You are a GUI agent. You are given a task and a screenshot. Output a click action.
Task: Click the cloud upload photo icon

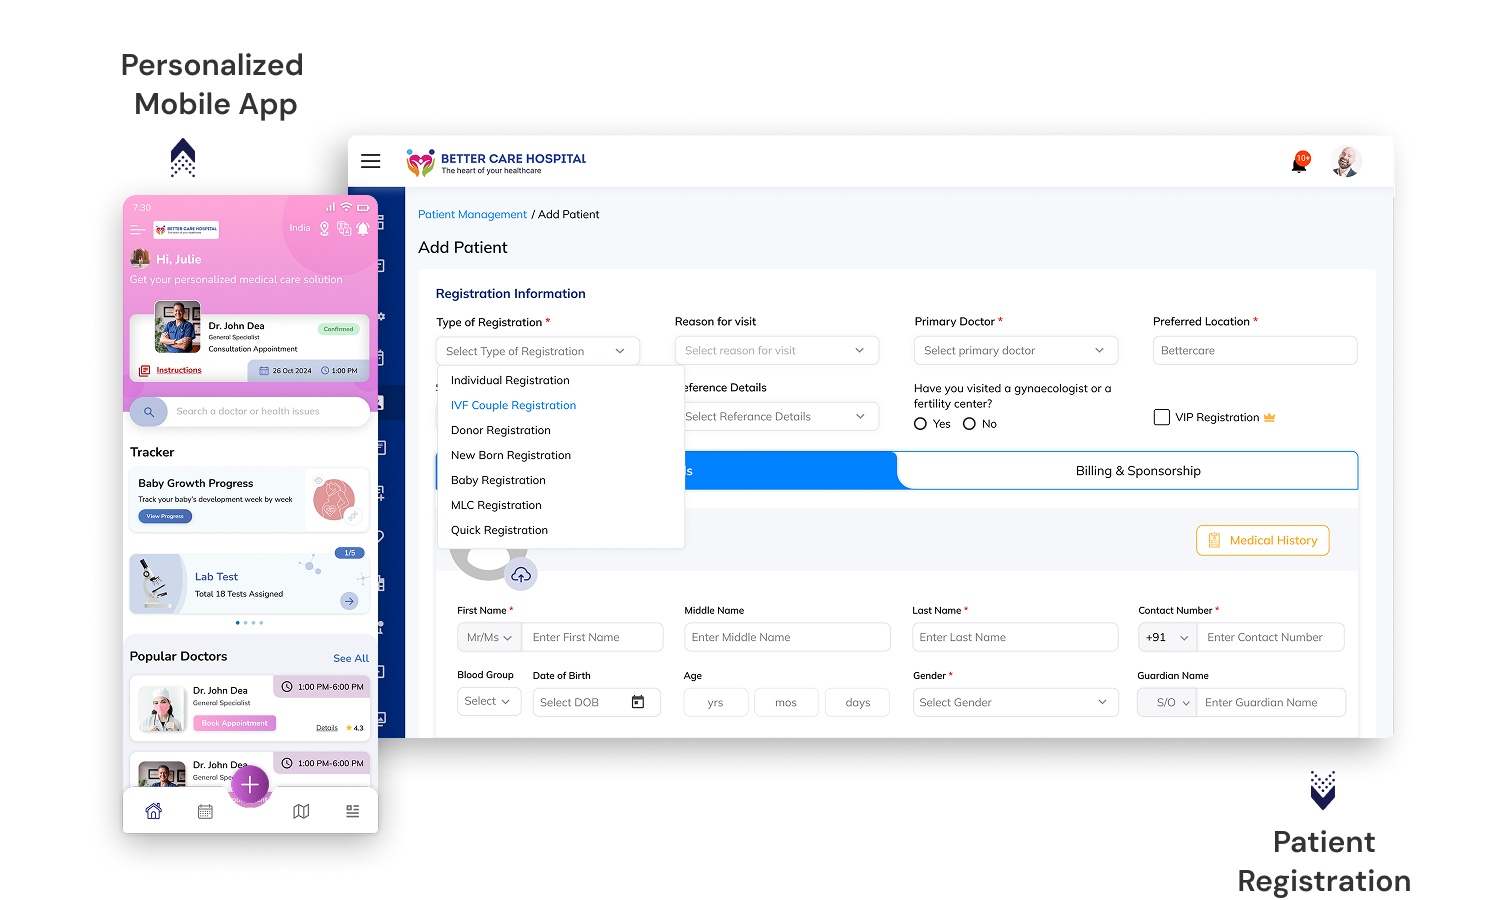521,575
